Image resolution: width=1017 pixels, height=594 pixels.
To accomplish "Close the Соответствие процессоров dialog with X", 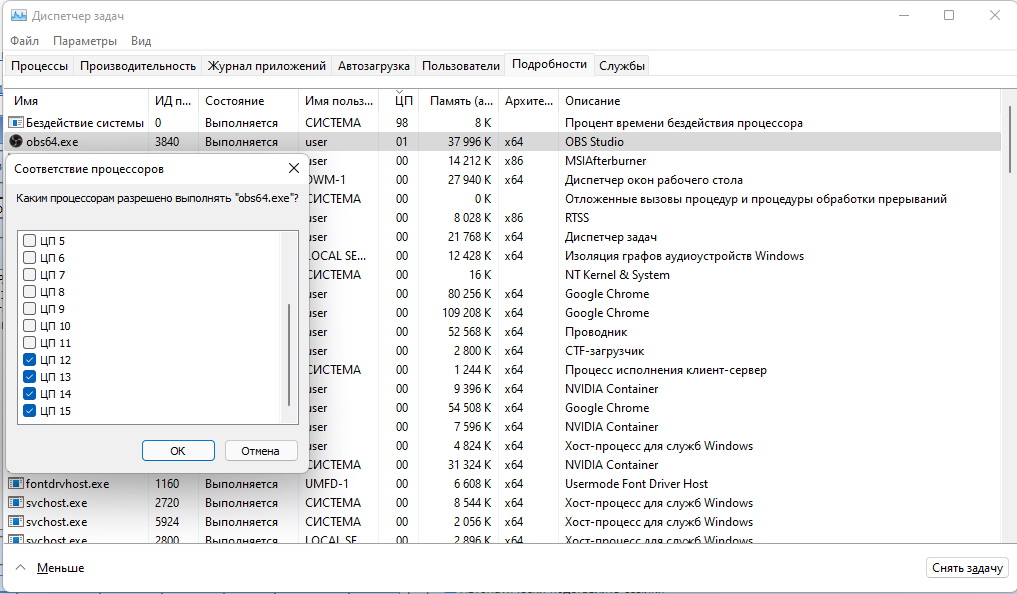I will coord(293,169).
